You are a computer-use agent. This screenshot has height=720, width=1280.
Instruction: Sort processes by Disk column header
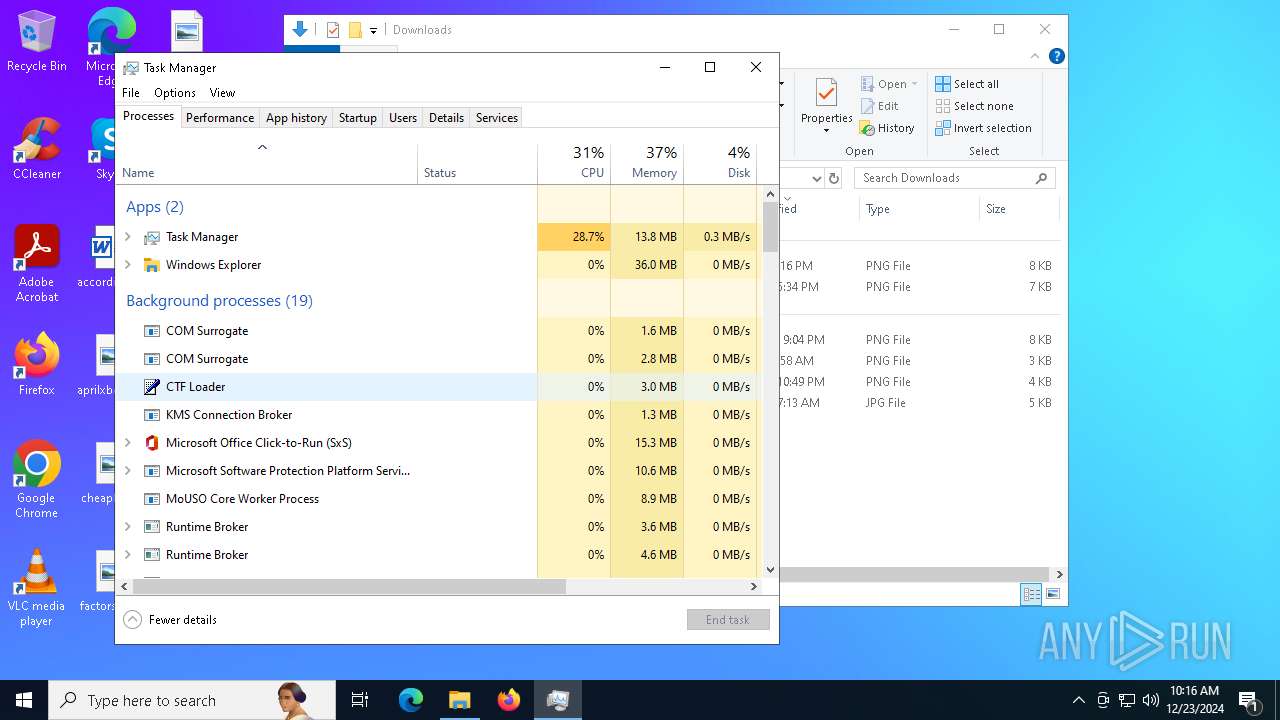720,163
